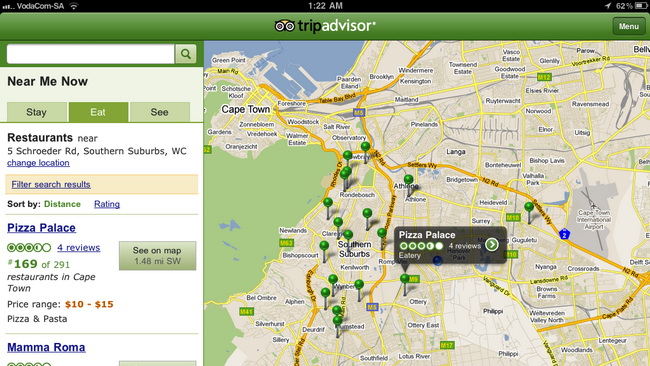Click the green pin west of airport

pyautogui.click(x=529, y=206)
